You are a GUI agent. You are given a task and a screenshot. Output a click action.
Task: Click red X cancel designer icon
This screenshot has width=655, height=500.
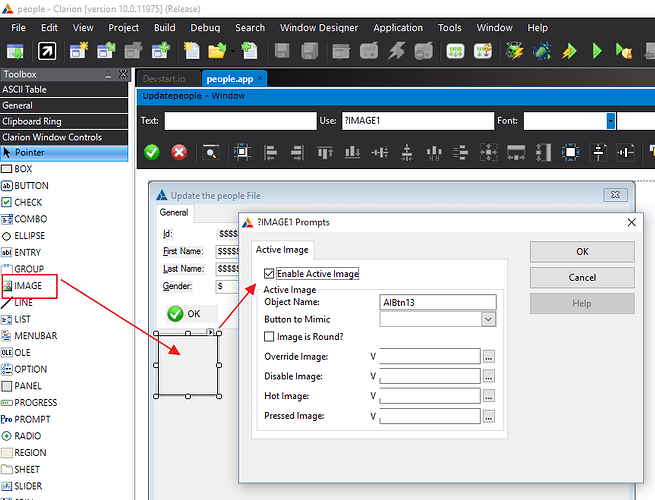(x=179, y=152)
